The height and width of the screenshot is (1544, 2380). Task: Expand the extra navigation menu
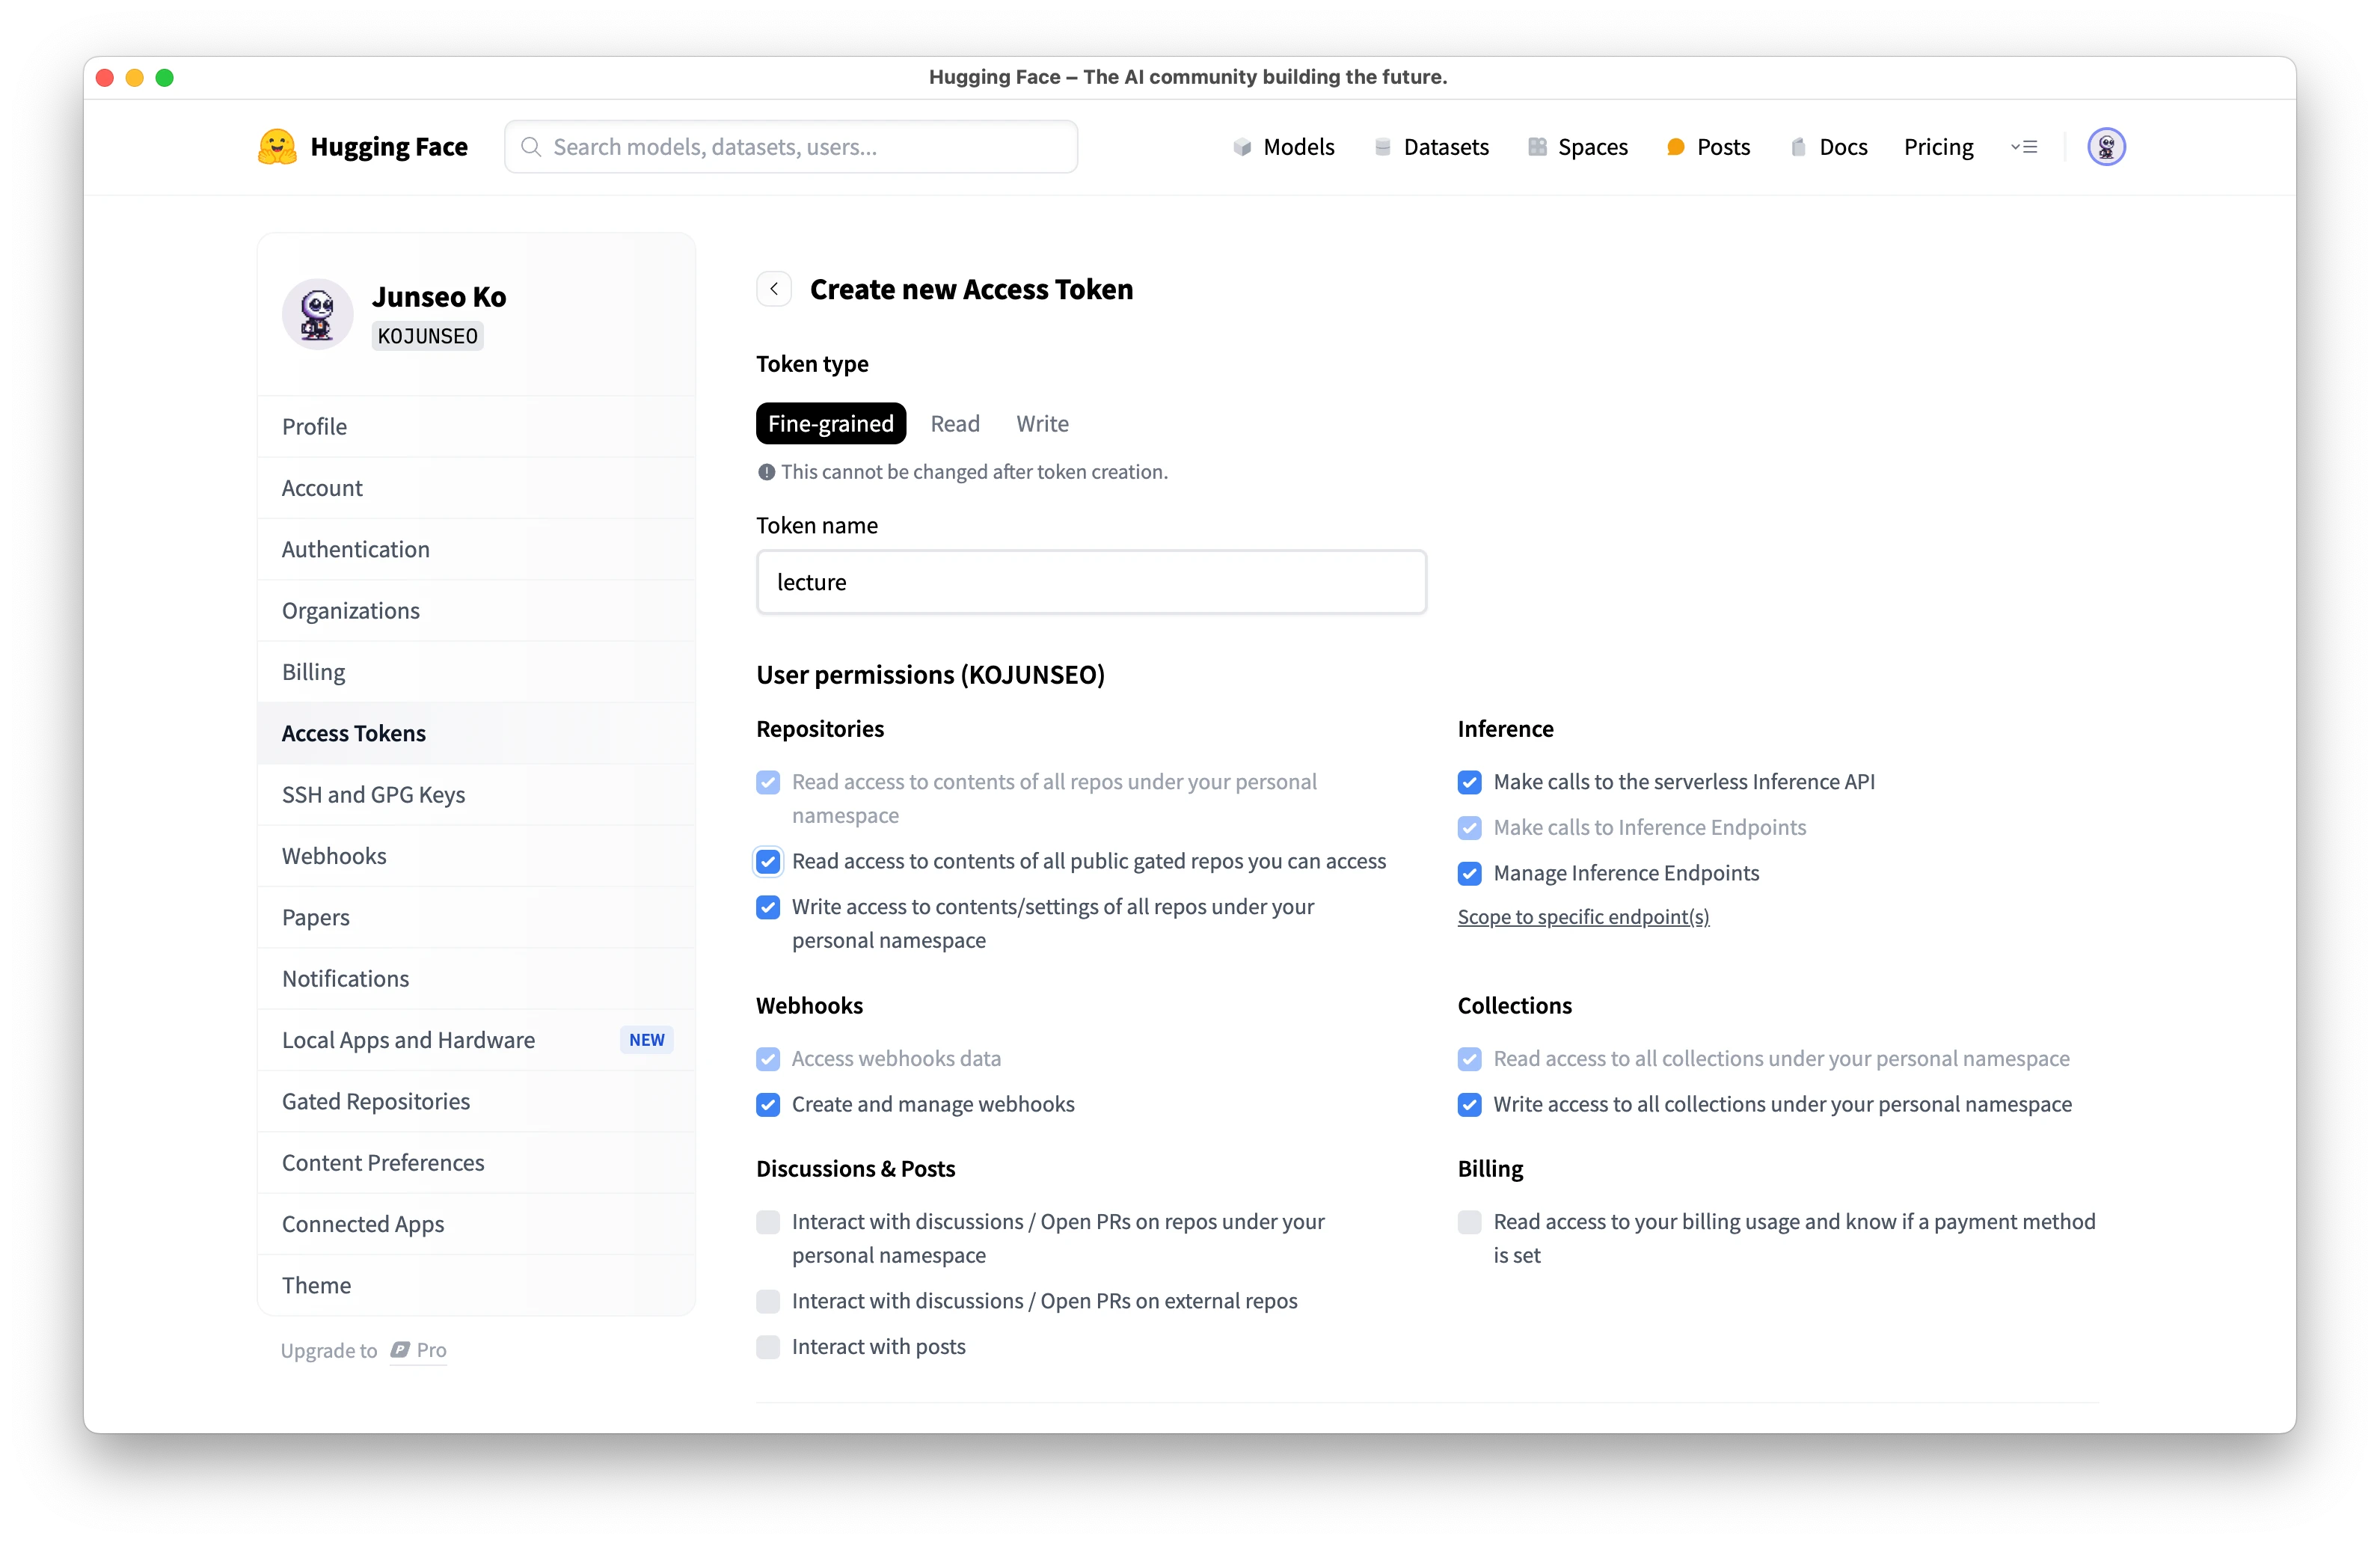point(2024,147)
